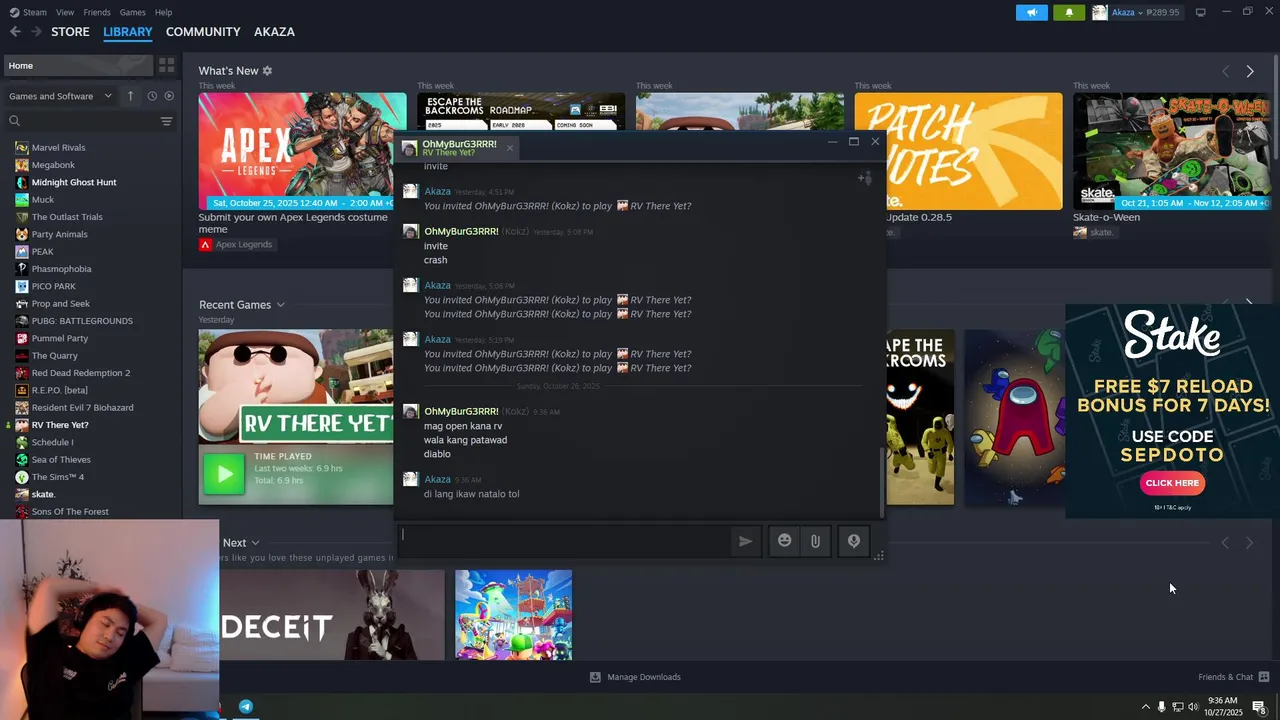Start voice chat microphone button
The image size is (1280, 720).
(854, 541)
